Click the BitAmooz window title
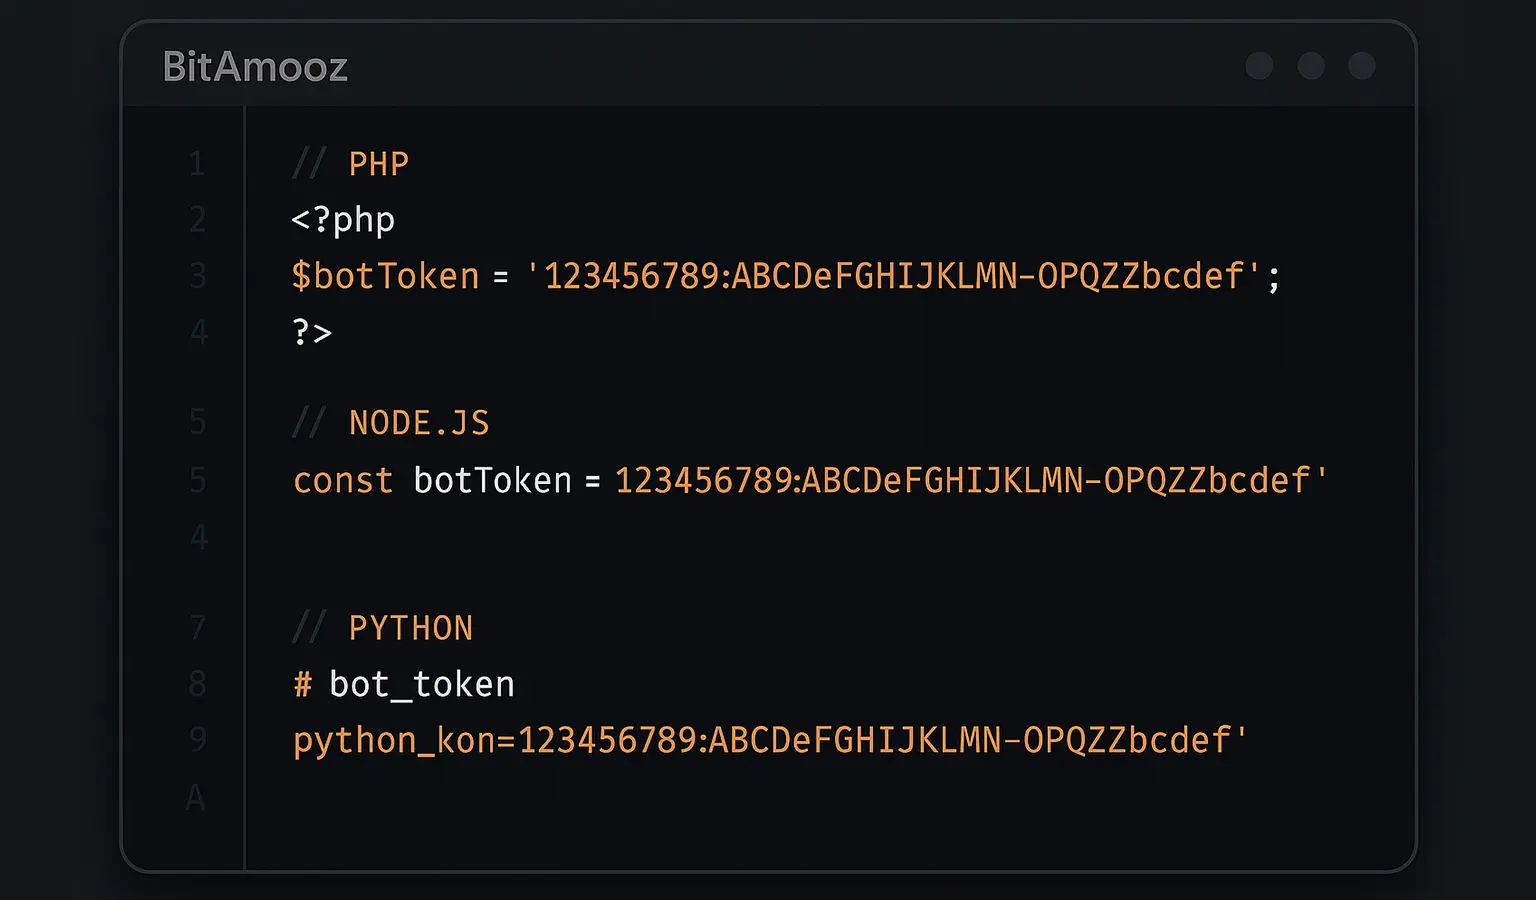The image size is (1536, 900). tap(255, 67)
